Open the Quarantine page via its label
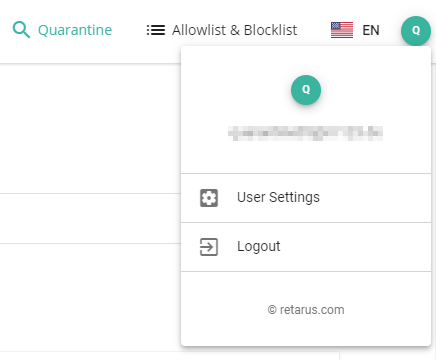Image resolution: width=436 pixels, height=360 pixels. pyautogui.click(x=75, y=30)
